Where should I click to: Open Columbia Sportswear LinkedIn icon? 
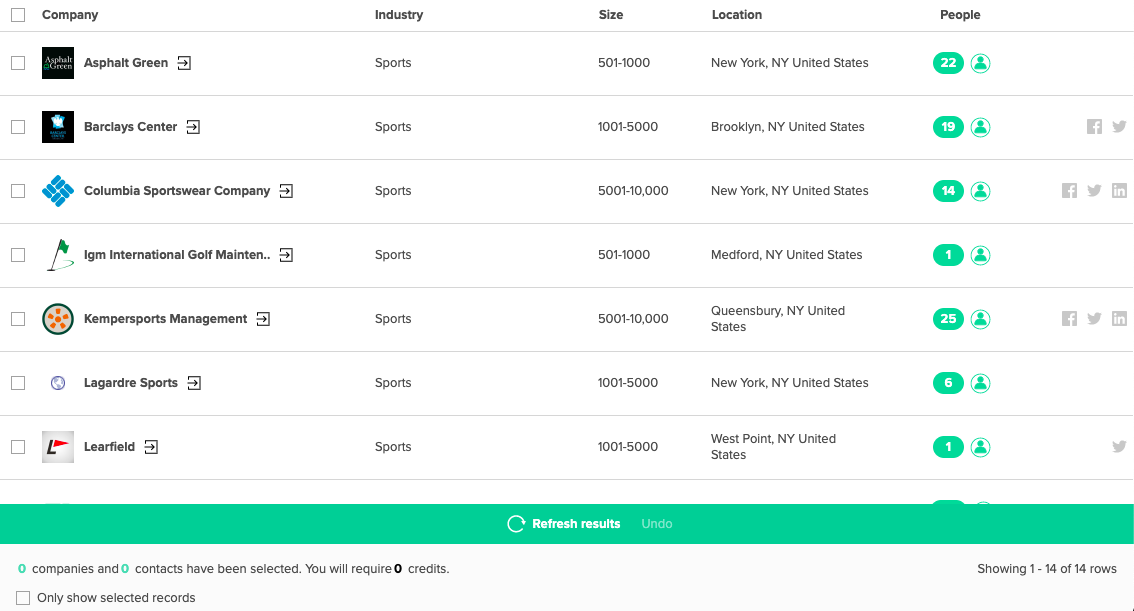[1119, 191]
